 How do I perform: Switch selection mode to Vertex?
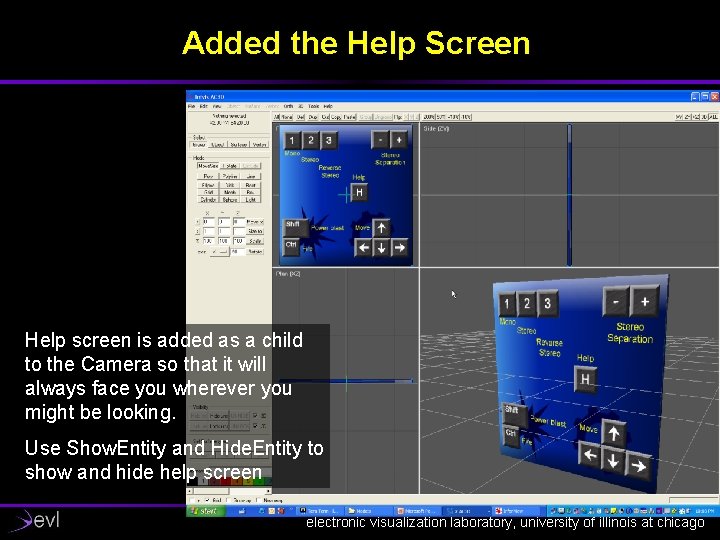pyautogui.click(x=259, y=145)
